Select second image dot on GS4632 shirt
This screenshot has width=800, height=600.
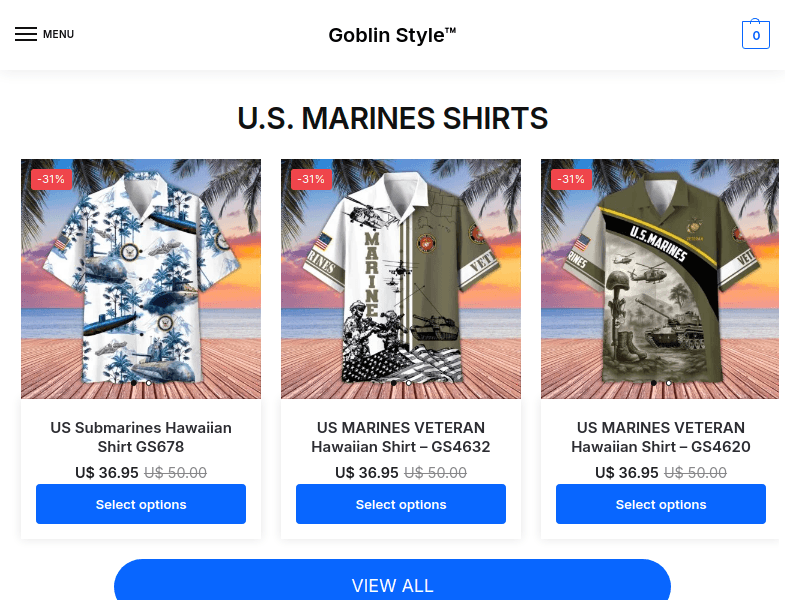point(409,383)
